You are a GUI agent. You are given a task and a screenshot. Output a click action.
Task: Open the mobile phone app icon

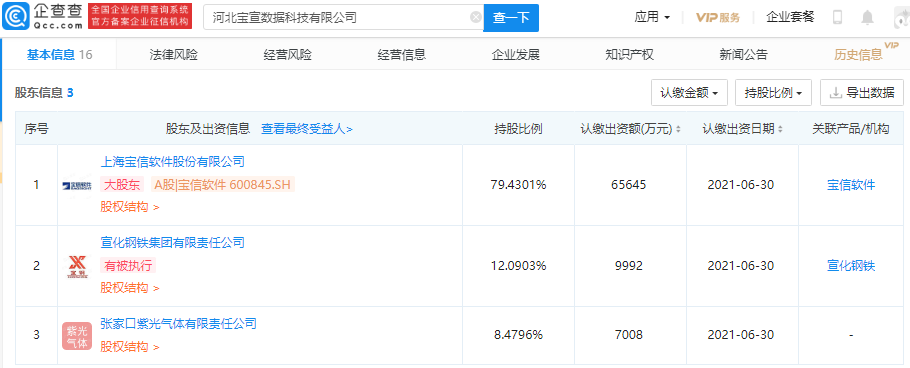837,17
